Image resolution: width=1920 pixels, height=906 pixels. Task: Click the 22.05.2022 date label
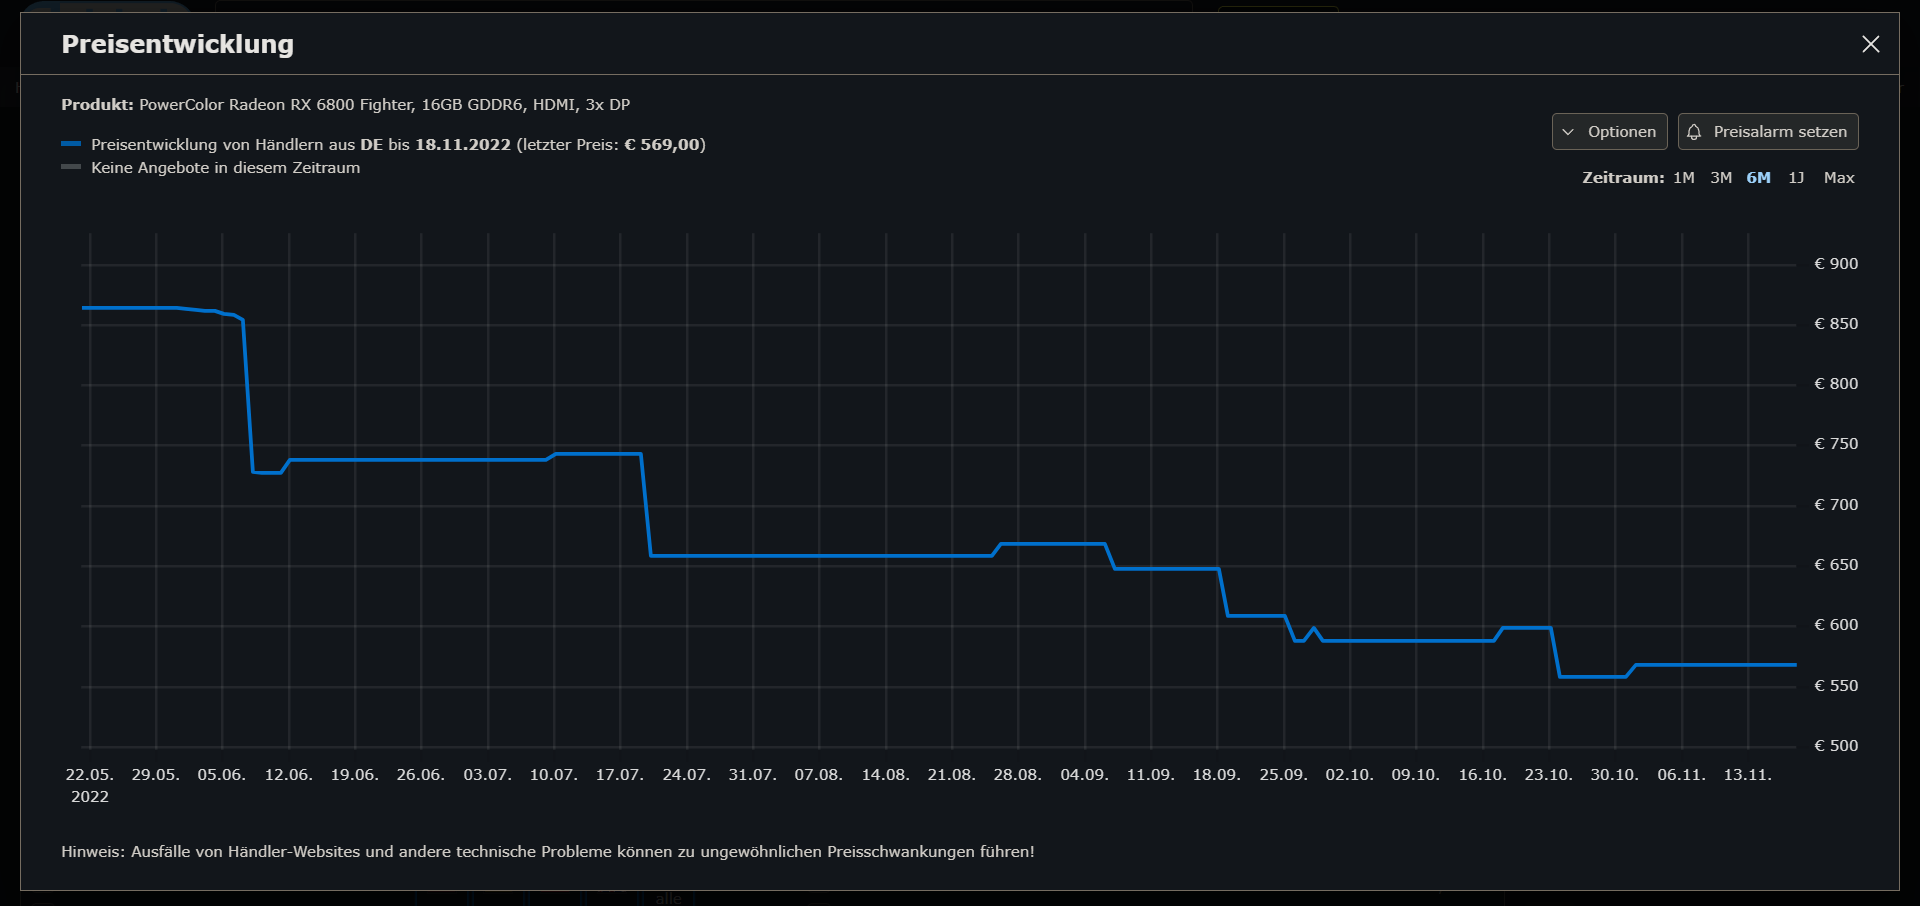coord(89,785)
